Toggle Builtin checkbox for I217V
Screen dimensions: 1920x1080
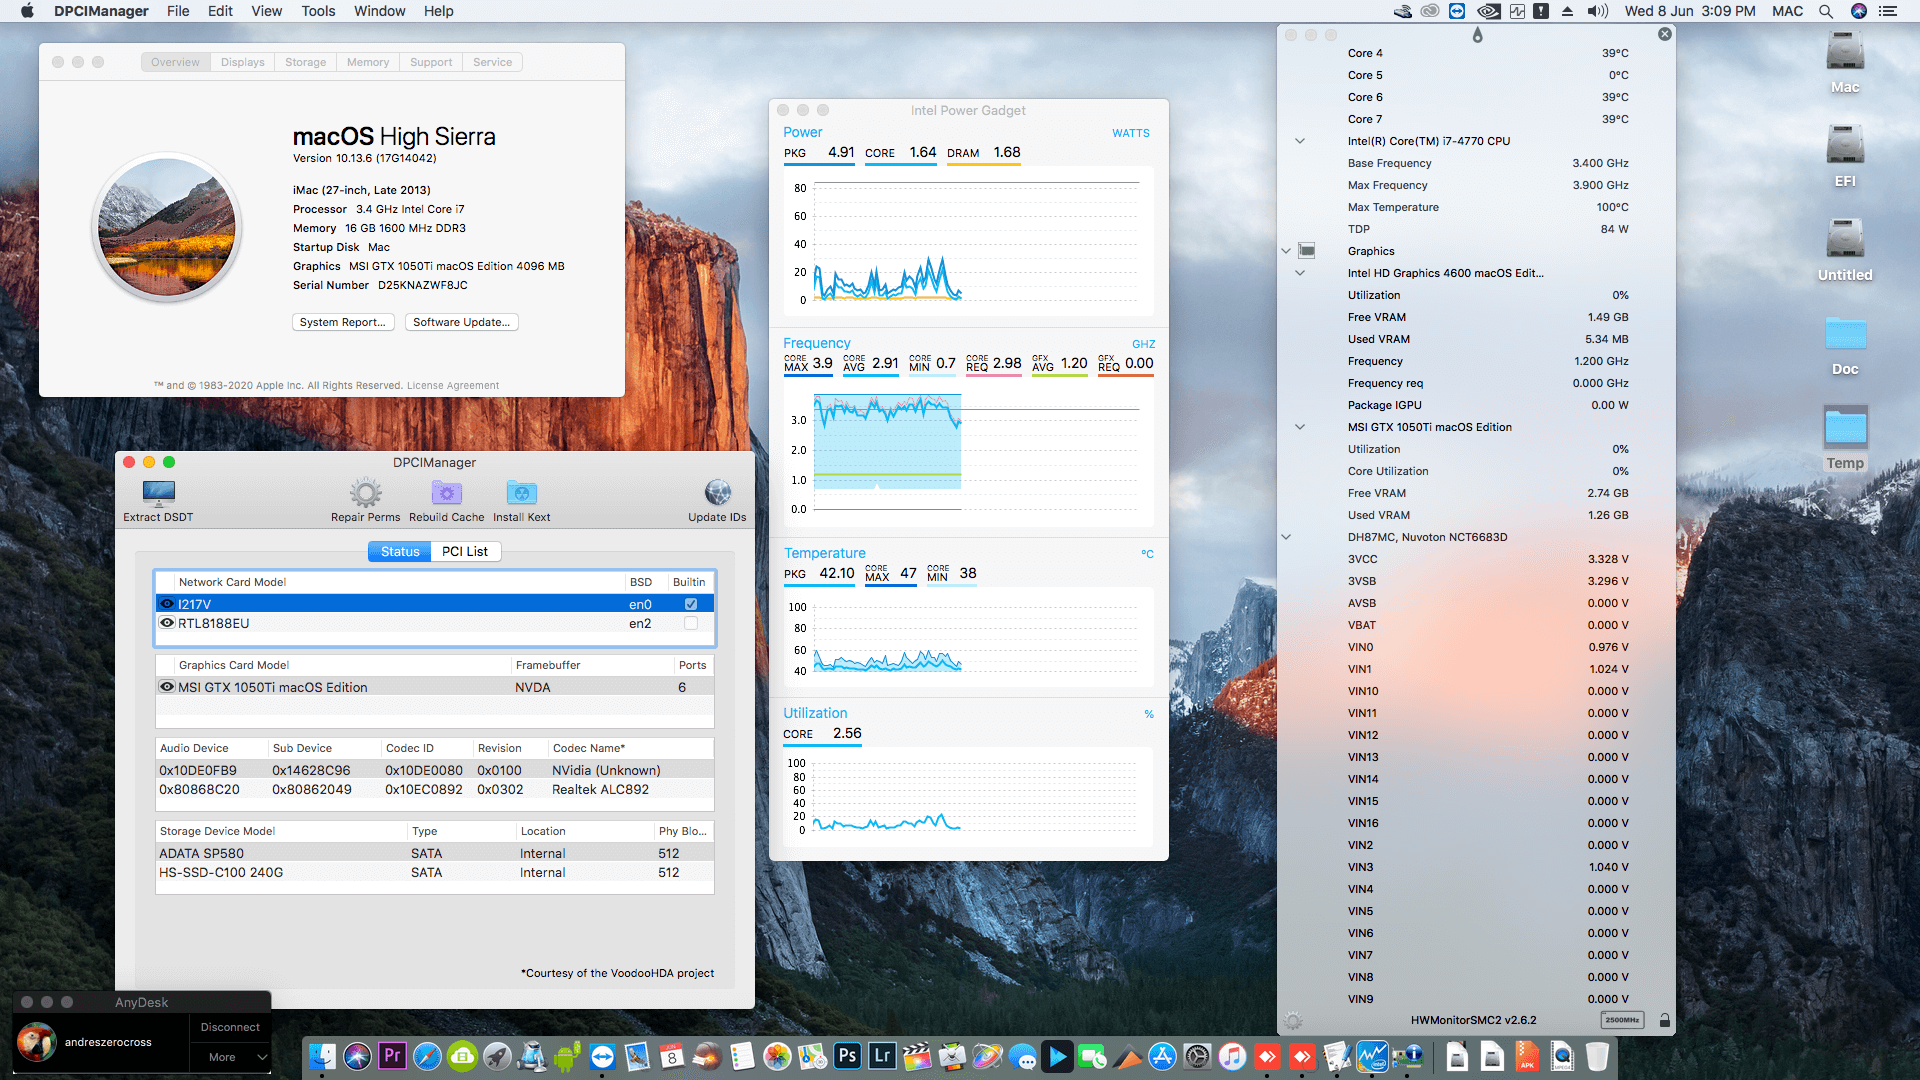690,604
